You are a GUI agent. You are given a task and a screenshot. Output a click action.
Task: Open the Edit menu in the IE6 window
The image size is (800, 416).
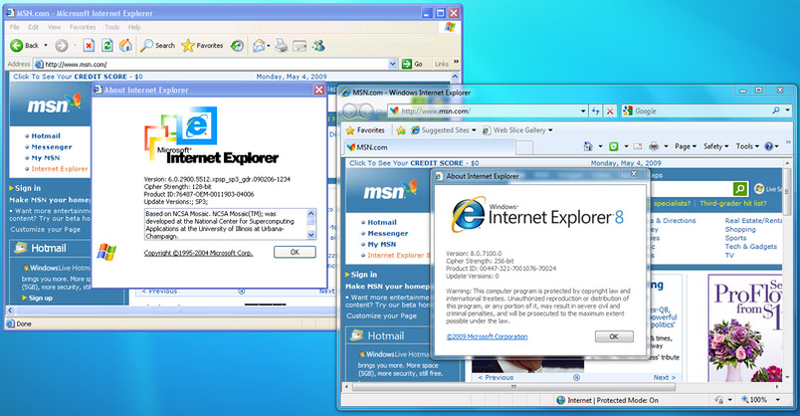[33, 27]
